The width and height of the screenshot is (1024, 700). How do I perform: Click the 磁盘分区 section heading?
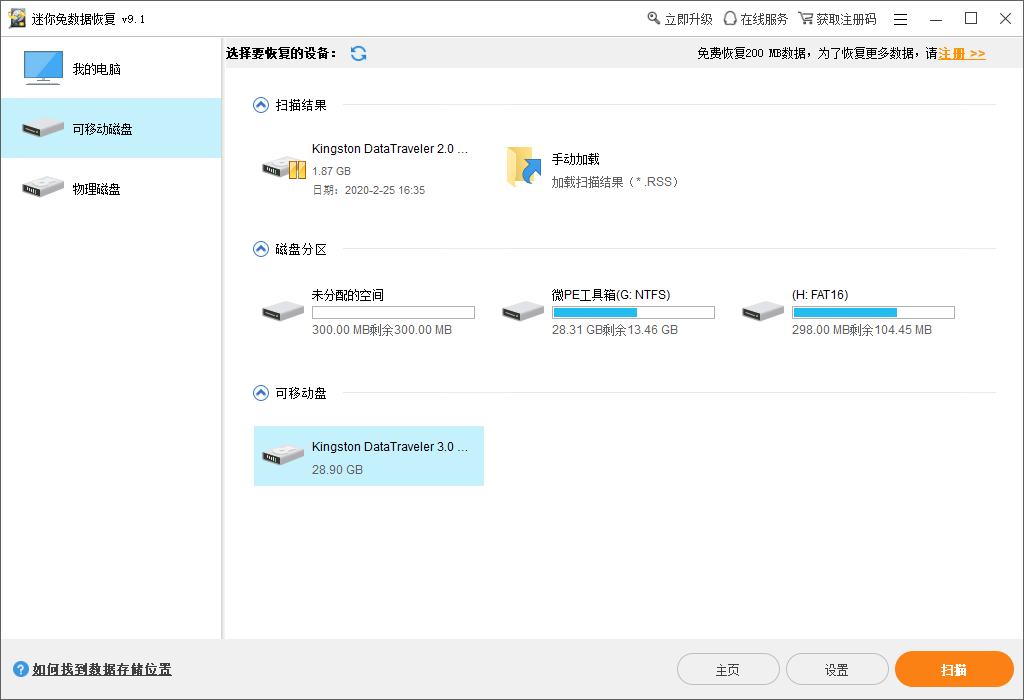[x=300, y=249]
